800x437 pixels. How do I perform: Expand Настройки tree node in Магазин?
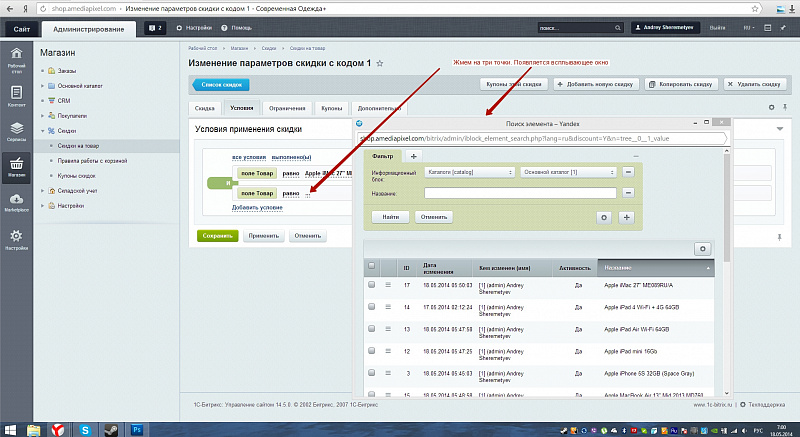[x=42, y=205]
